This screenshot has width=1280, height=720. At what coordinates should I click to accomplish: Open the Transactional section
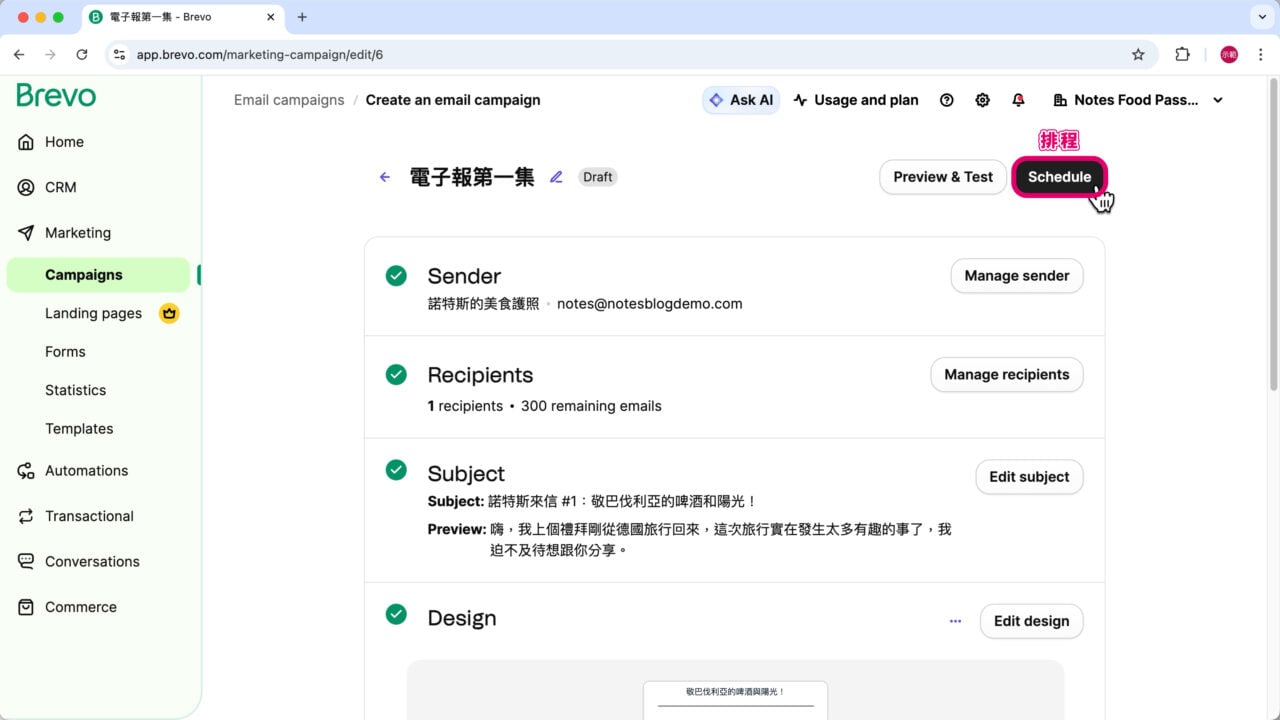(89, 516)
